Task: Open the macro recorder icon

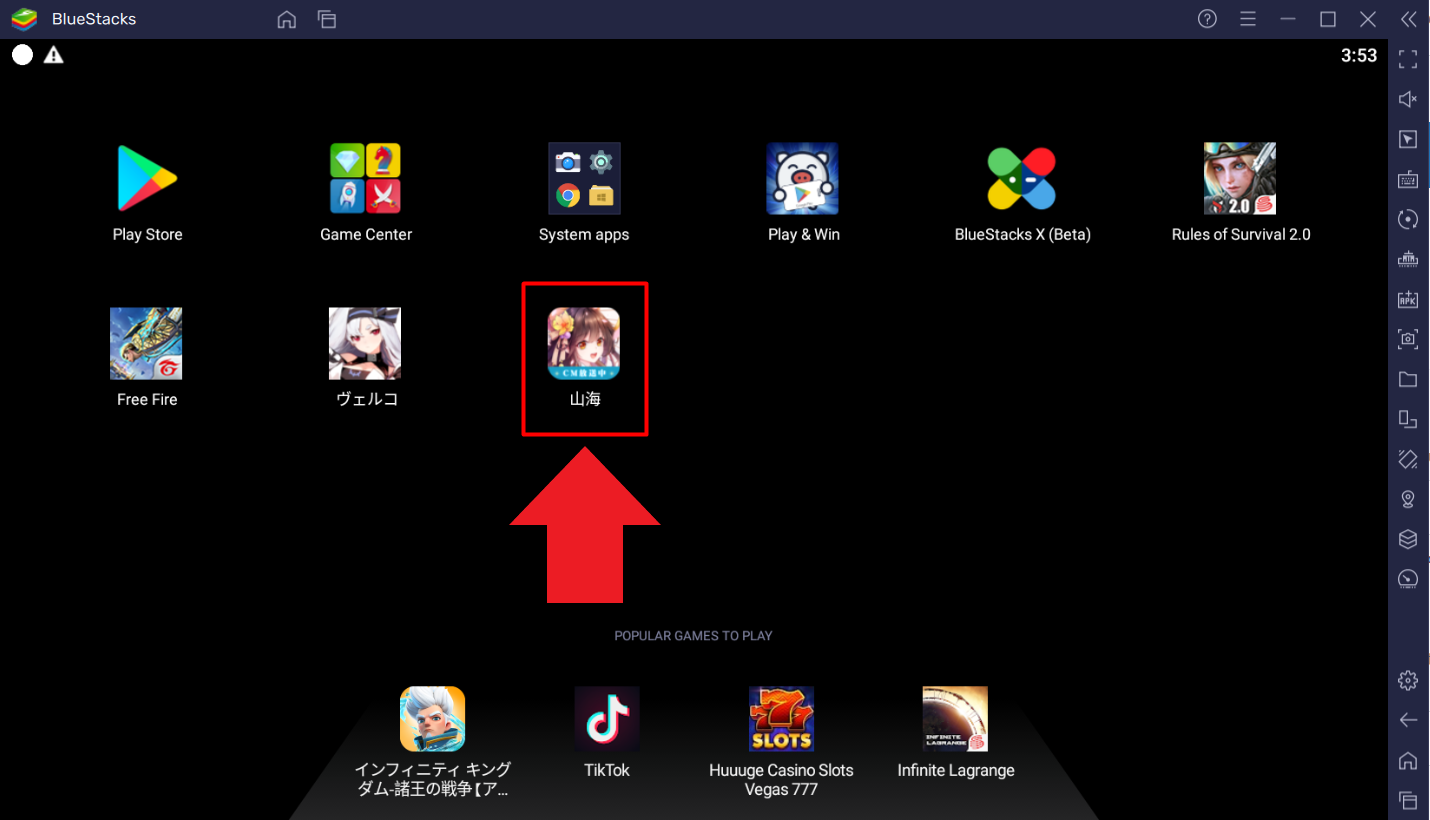Action: 1408,259
